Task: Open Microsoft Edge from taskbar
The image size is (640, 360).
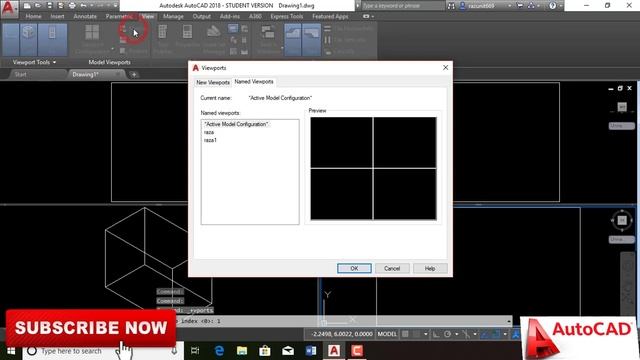Action: (219, 351)
